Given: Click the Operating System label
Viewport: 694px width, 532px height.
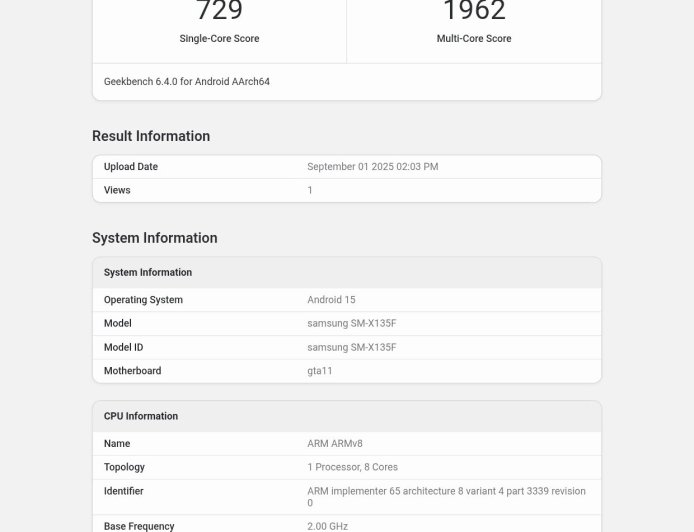Looking at the screenshot, I should coord(143,300).
